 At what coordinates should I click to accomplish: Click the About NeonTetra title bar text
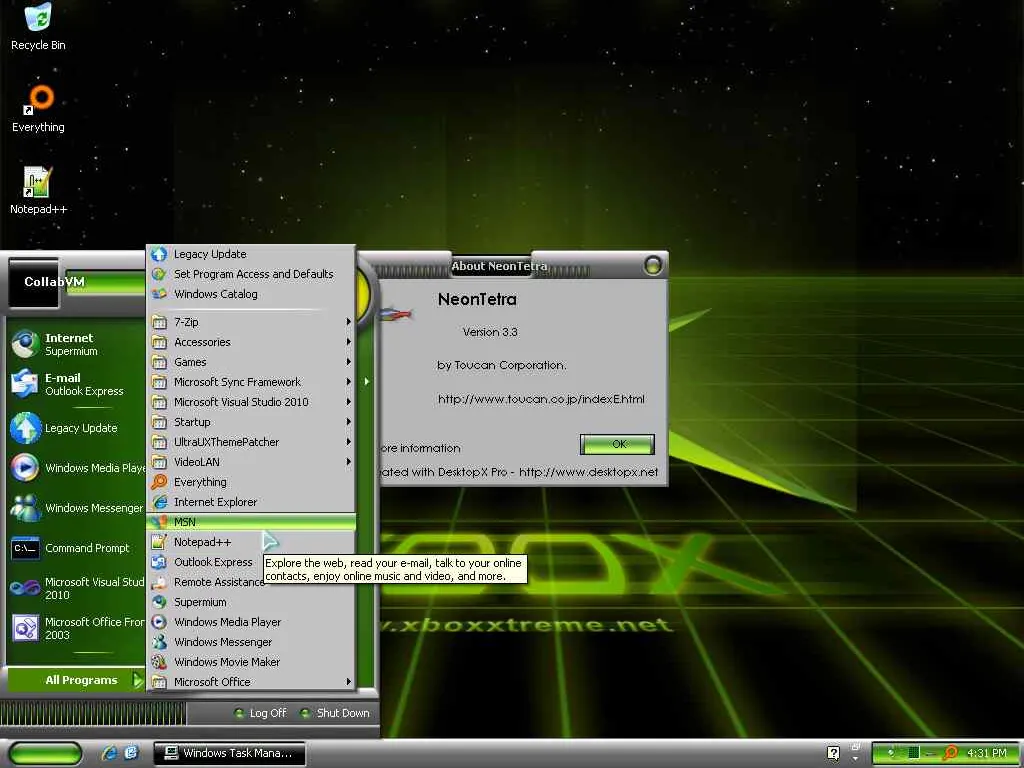coord(499,266)
